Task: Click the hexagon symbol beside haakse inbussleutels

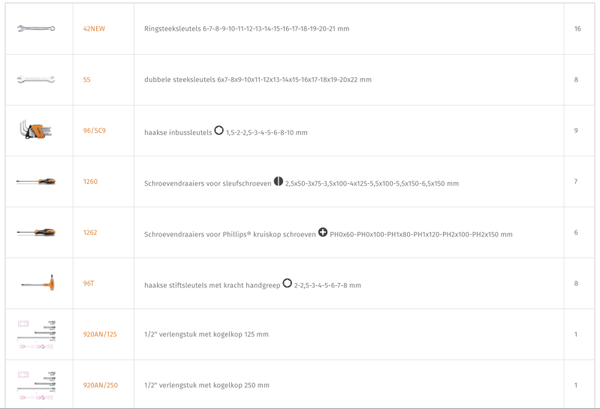Action: tap(219, 130)
